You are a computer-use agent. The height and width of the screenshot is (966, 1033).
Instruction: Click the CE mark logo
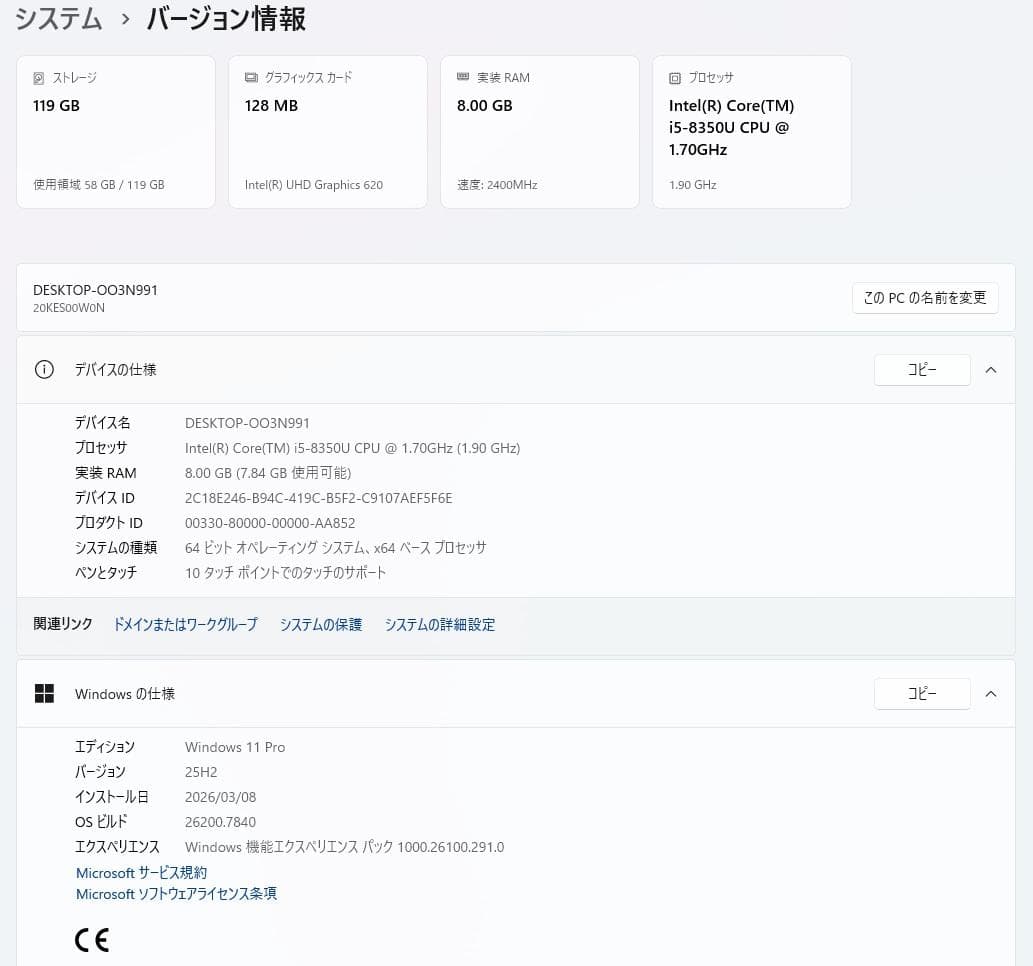click(92, 940)
